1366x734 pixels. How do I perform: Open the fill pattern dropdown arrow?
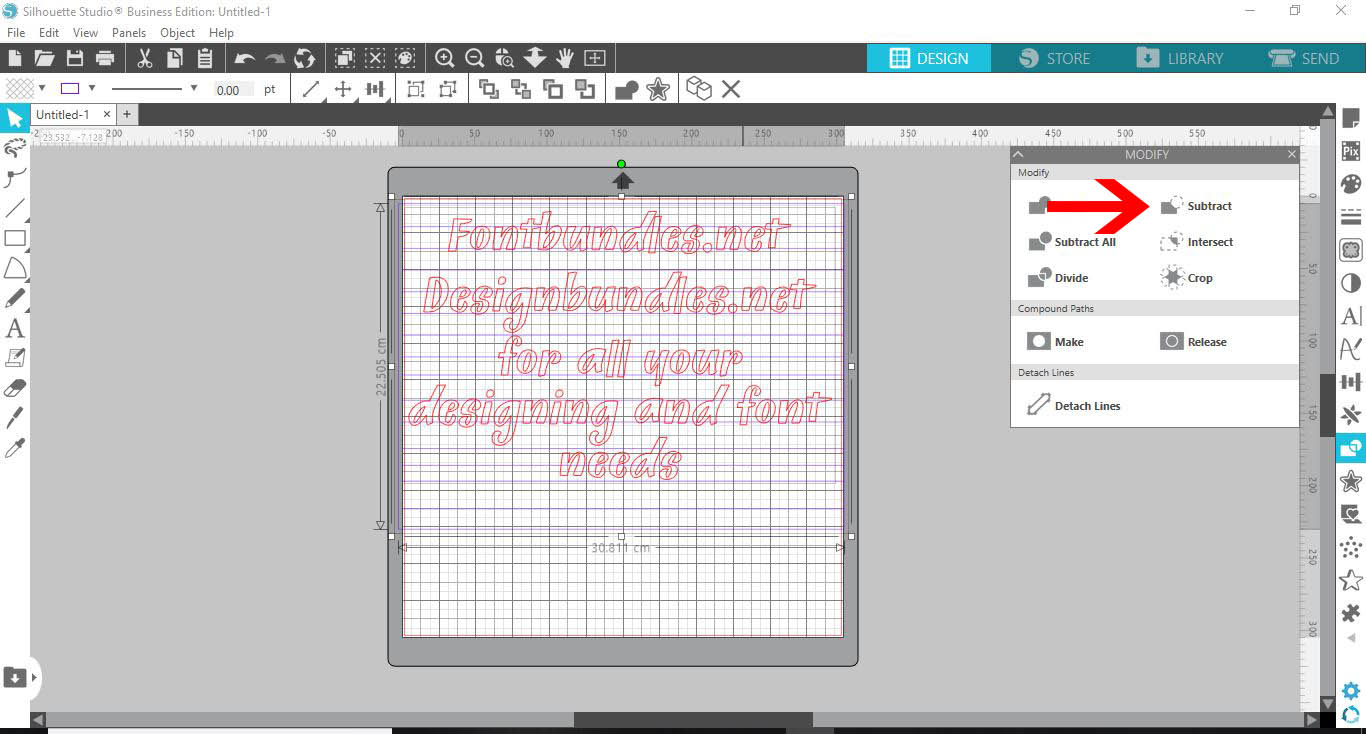pyautogui.click(x=42, y=88)
